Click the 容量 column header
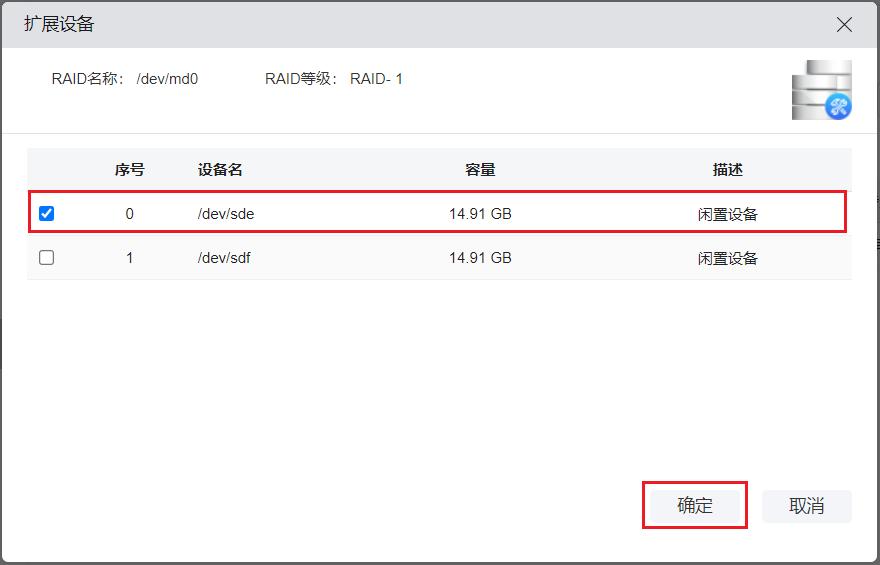 [x=480, y=170]
